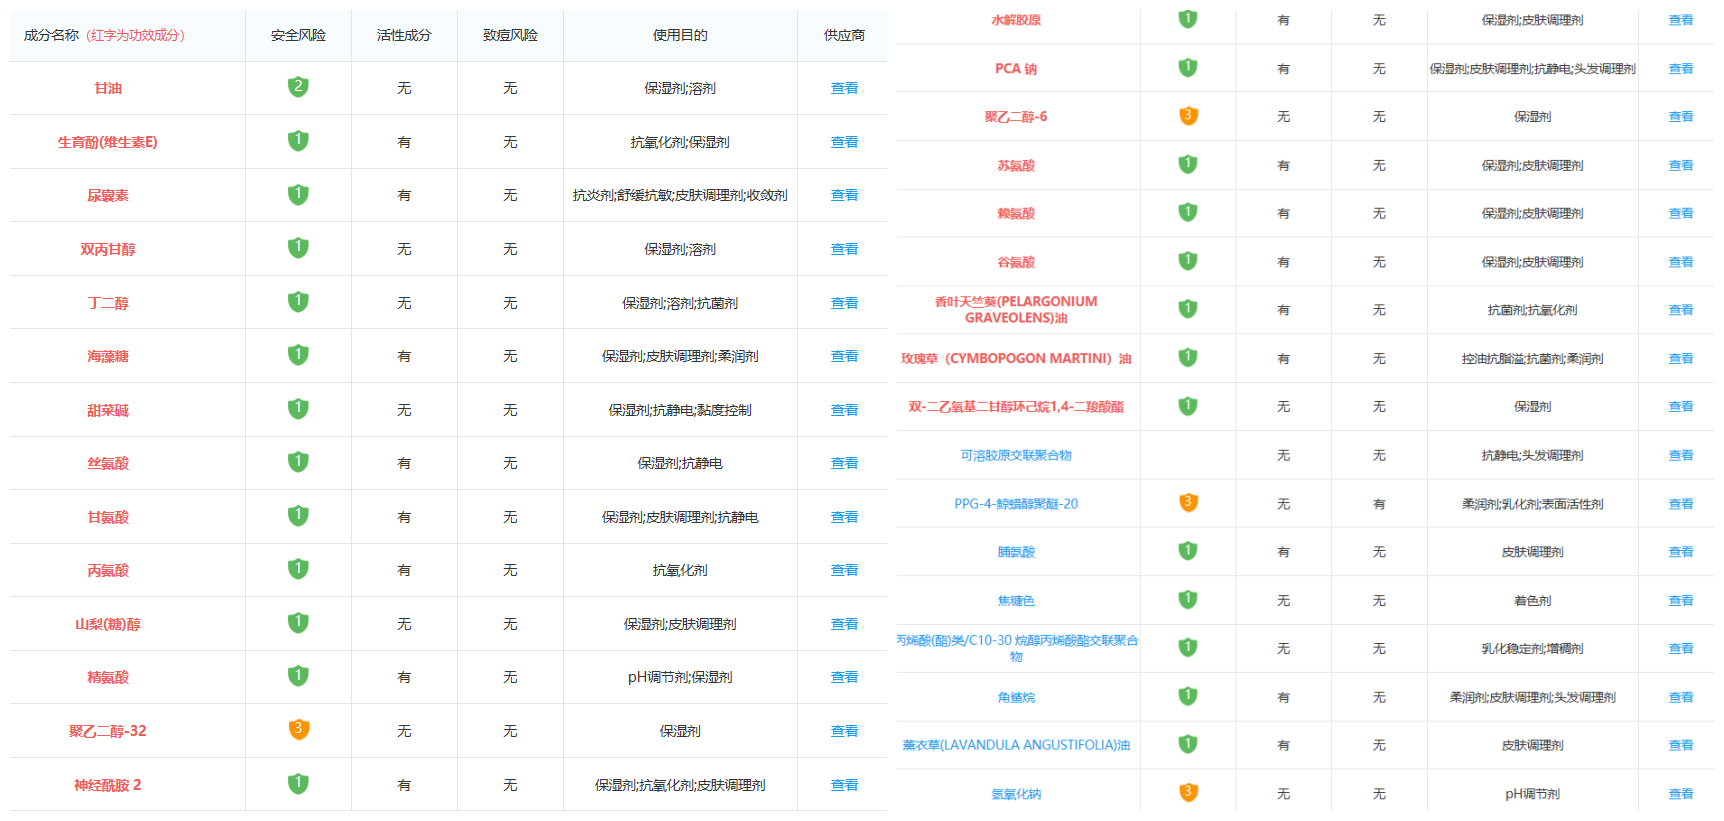Click the safety shield icon for 甘氨酸

point(298,516)
